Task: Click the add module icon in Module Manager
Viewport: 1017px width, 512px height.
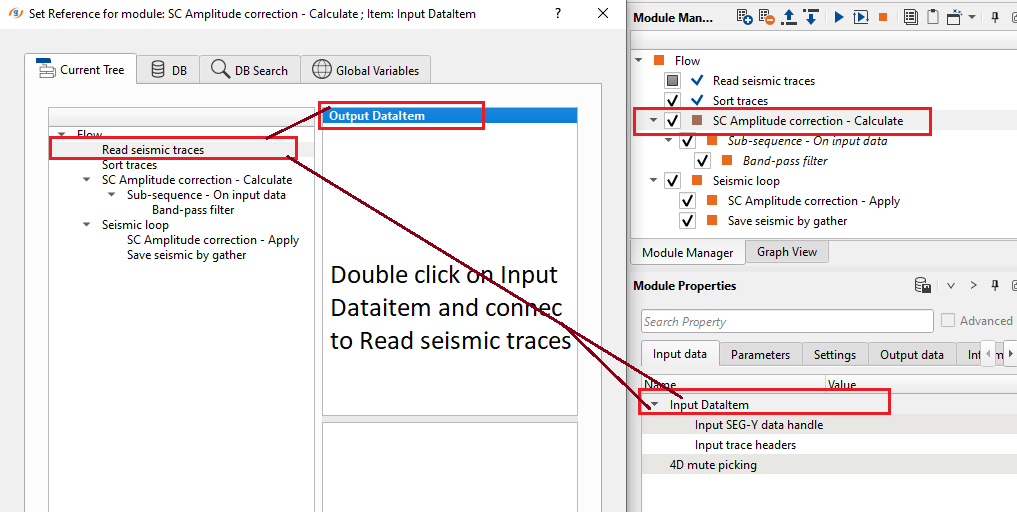Action: click(x=744, y=17)
